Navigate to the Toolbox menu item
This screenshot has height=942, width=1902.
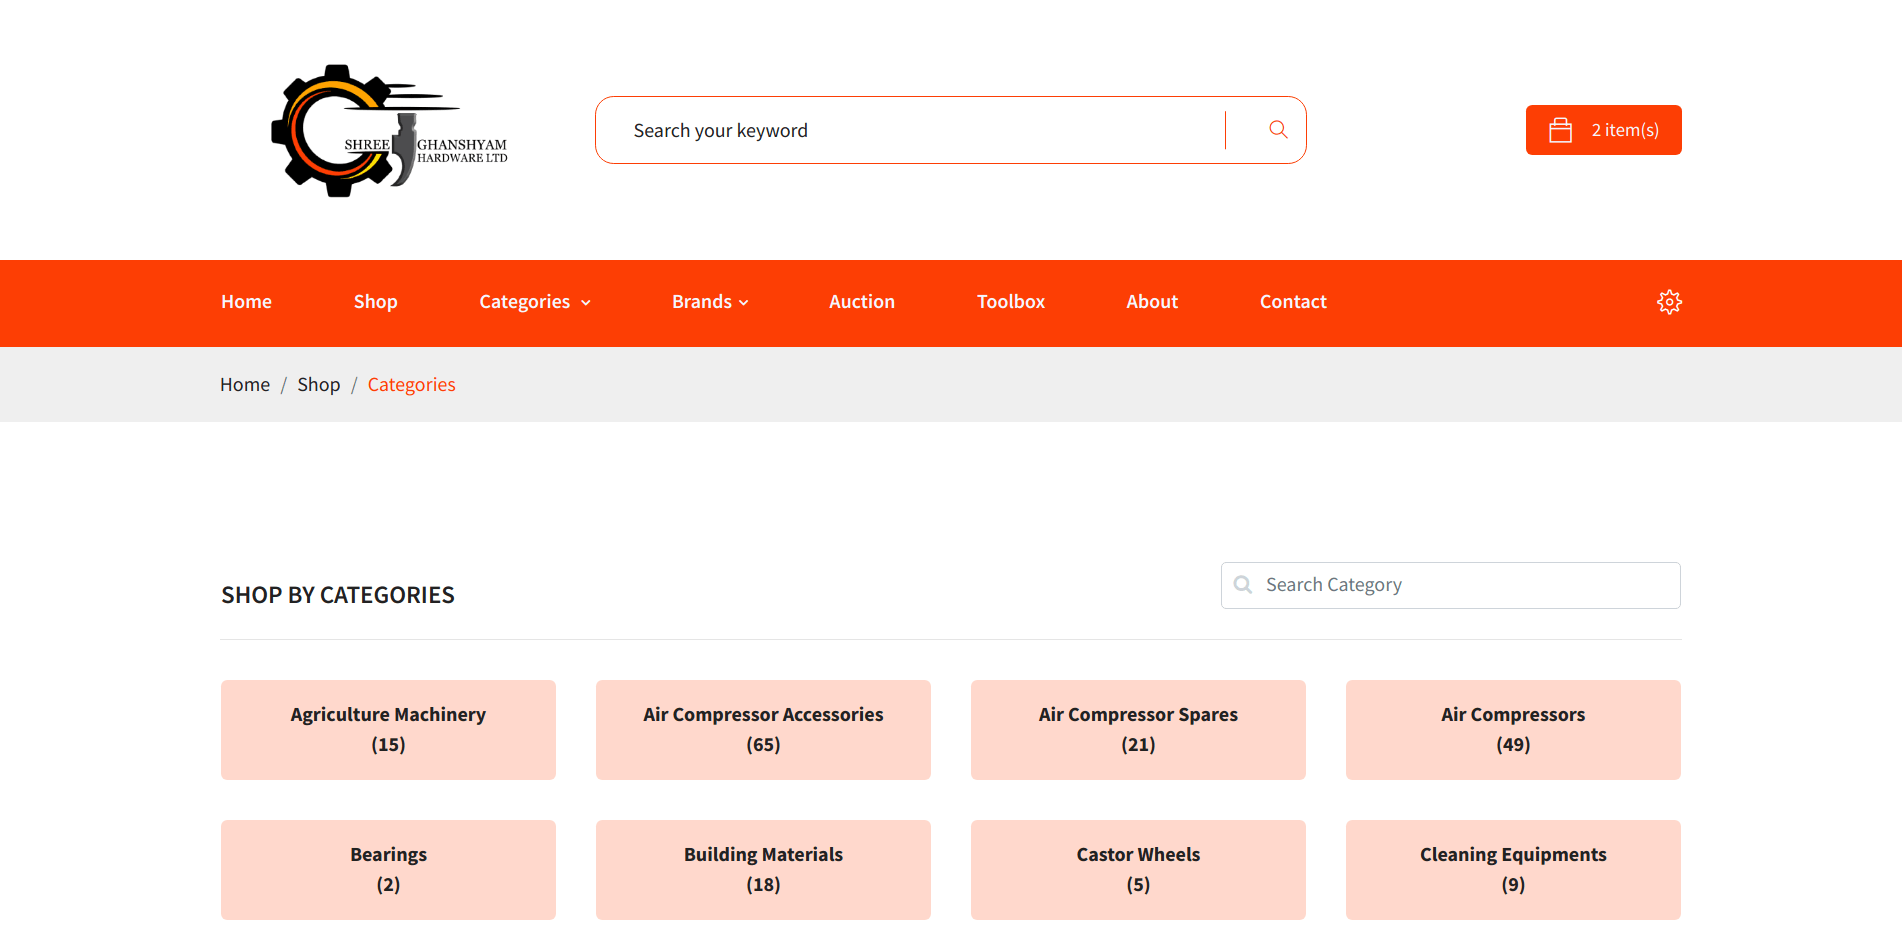pos(1010,301)
